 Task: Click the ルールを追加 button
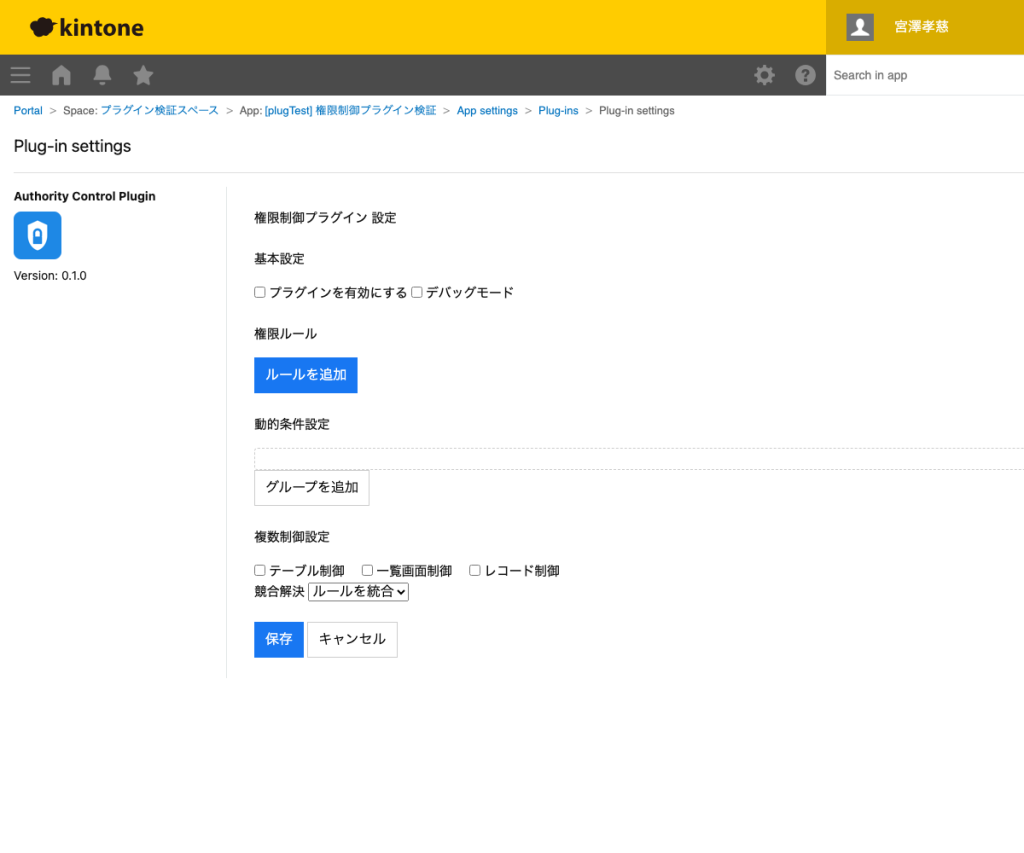[x=305, y=375]
